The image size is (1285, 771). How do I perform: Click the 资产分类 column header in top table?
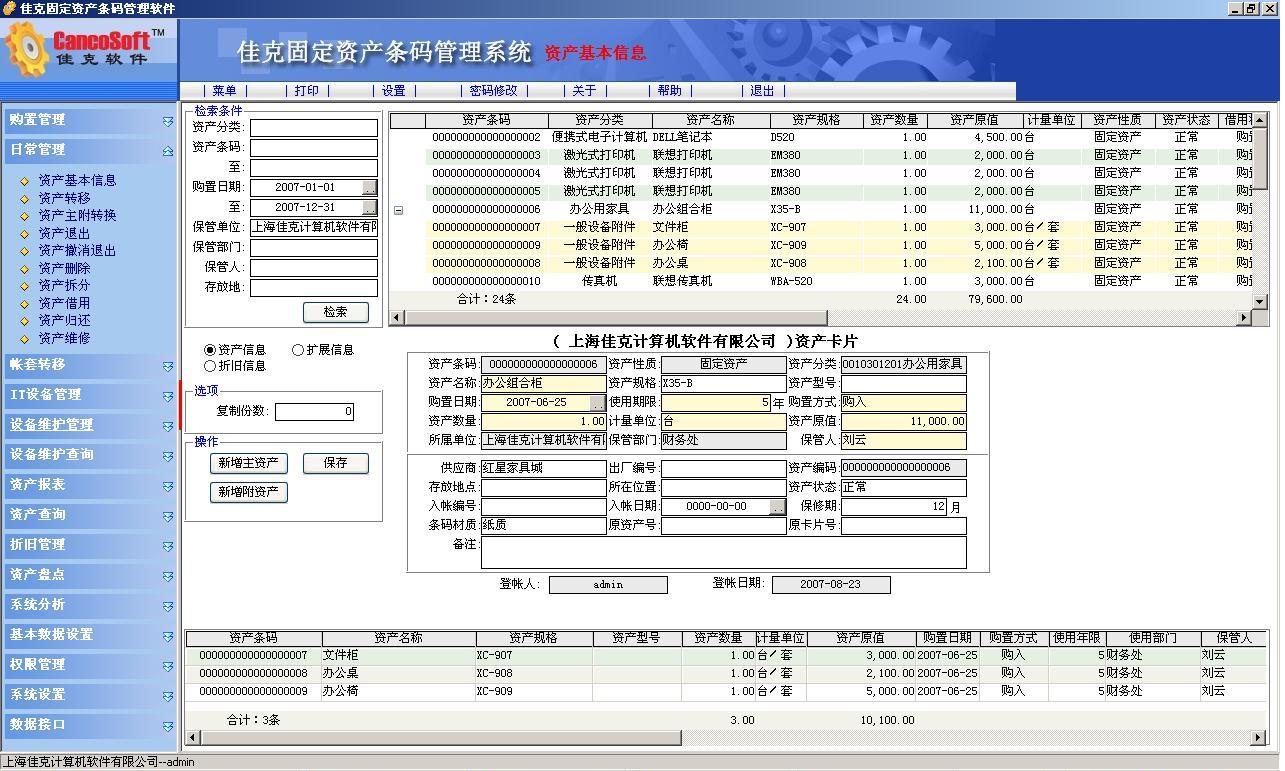(x=600, y=120)
